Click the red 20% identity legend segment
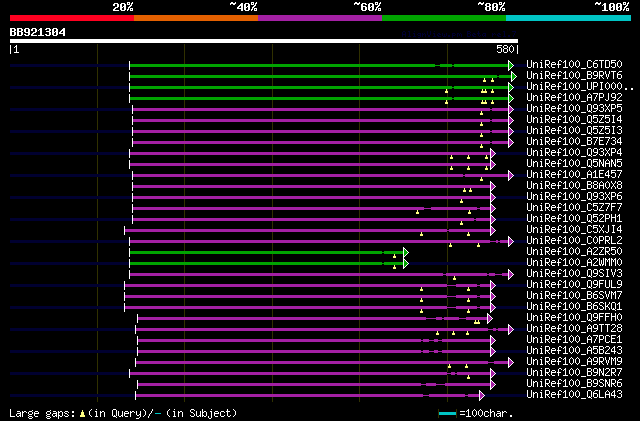 pos(72,18)
